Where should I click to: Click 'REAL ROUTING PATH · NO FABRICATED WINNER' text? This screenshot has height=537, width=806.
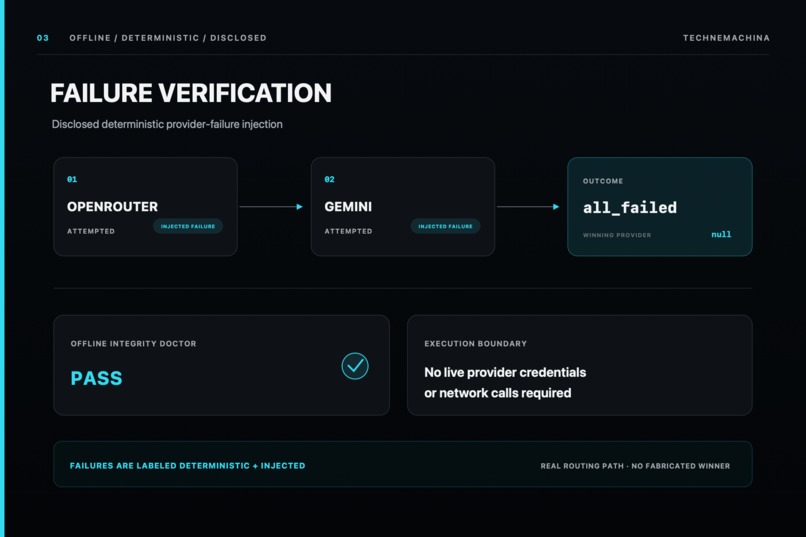pos(635,466)
